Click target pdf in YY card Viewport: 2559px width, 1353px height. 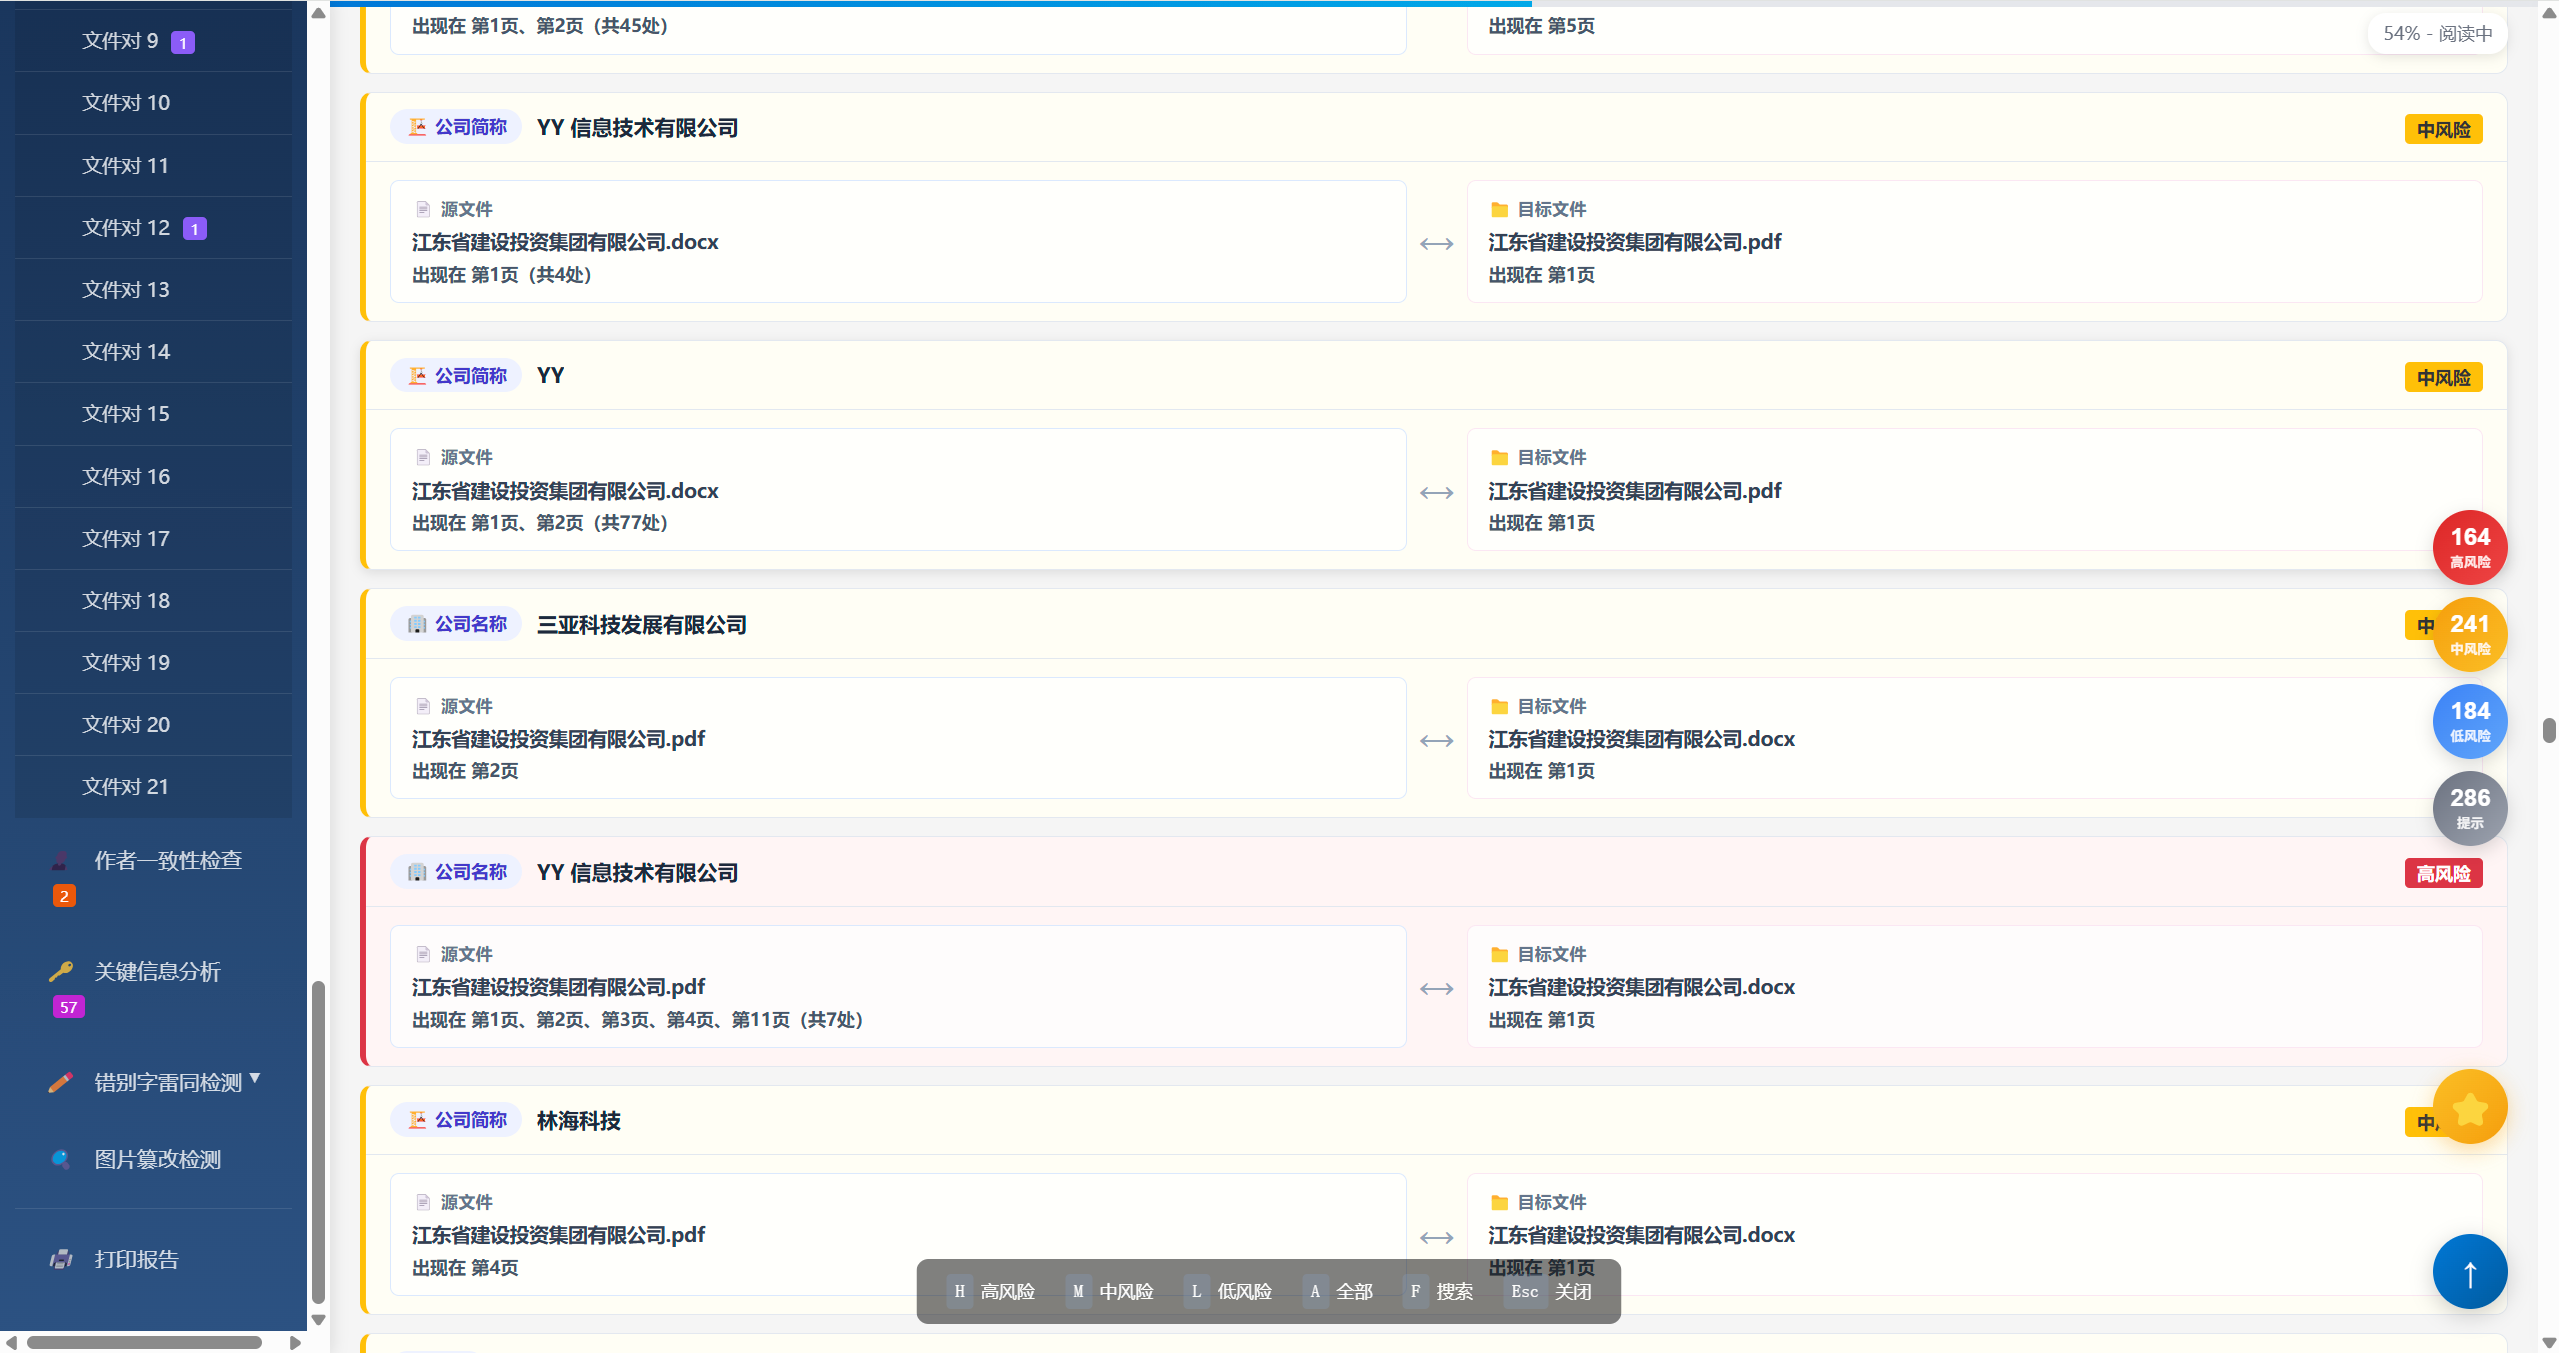coord(1634,491)
